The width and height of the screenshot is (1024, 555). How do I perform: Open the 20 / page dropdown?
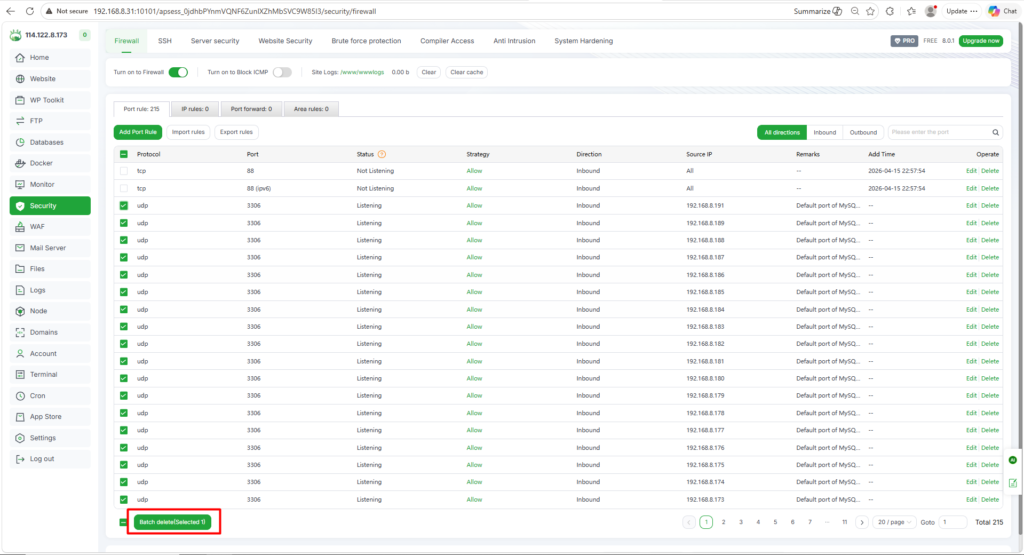(x=891, y=522)
